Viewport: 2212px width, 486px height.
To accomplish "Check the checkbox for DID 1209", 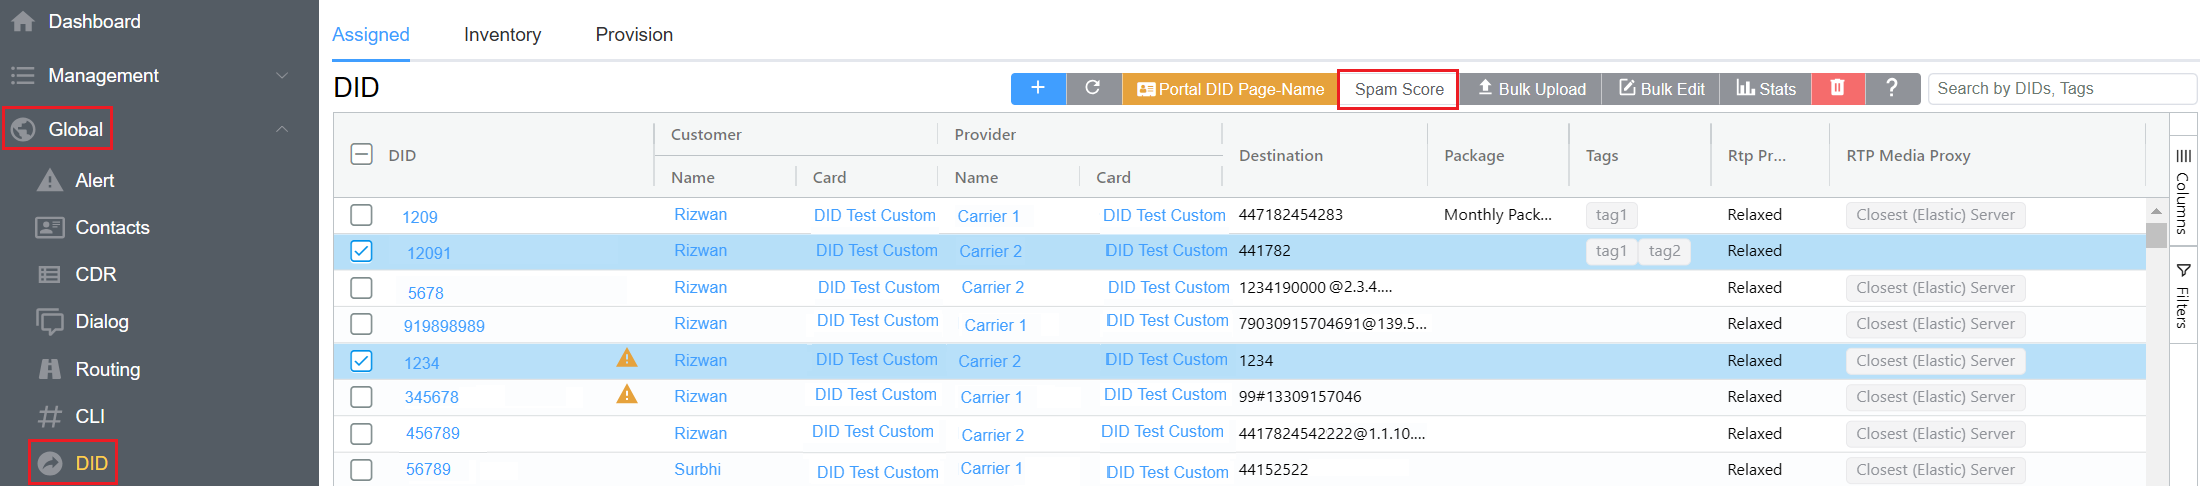I will coord(362,215).
